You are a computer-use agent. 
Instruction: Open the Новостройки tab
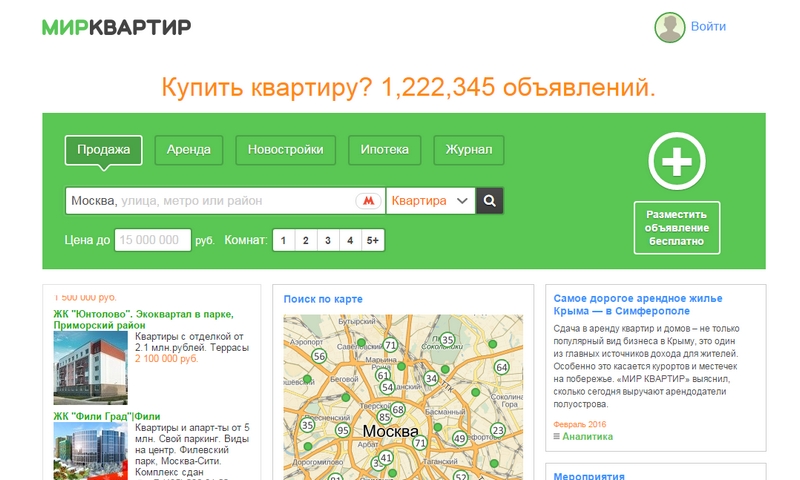coord(285,150)
